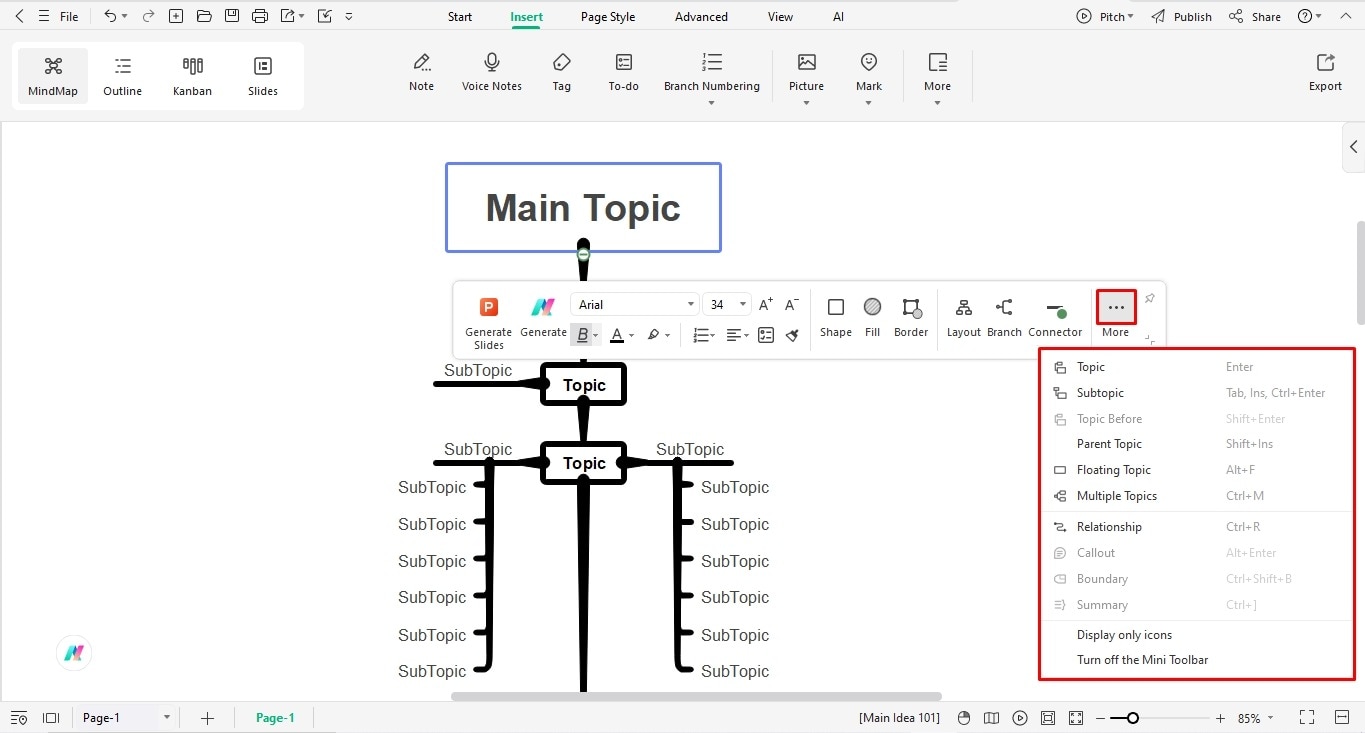
Task: Open the Border tool
Action: pyautogui.click(x=911, y=316)
